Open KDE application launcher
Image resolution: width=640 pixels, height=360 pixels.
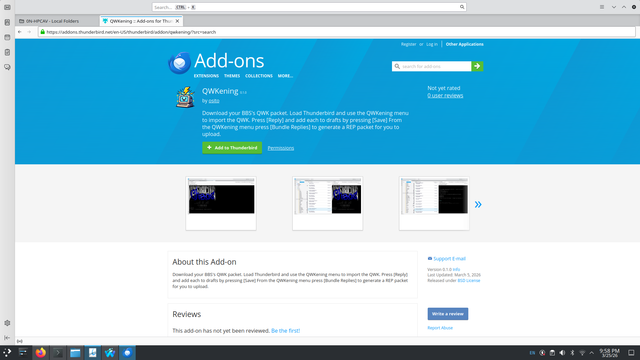coord(7,353)
